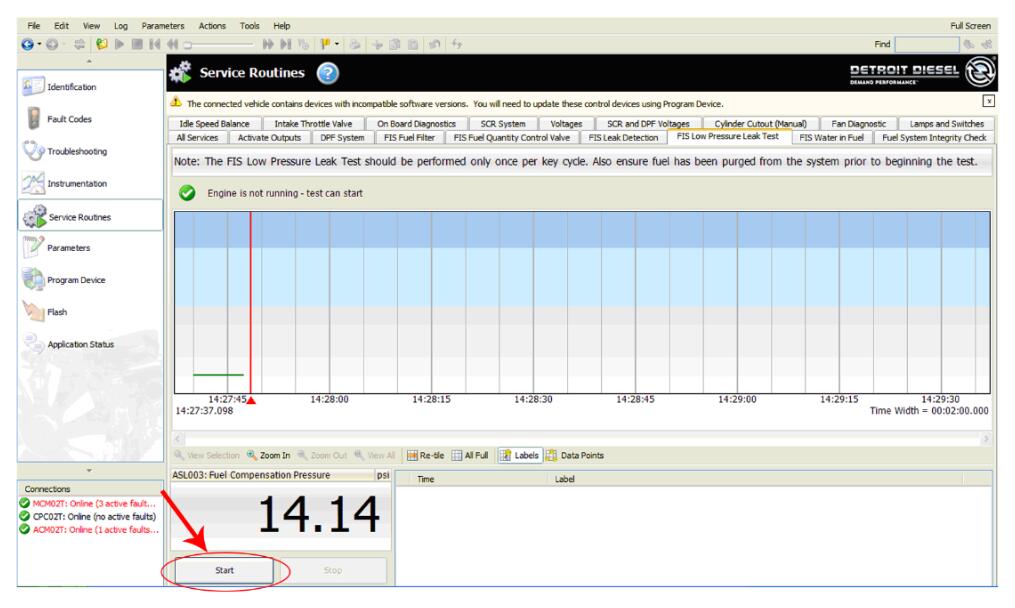Click the Skip to end toolbar icon
Viewport: 1015px width, 608px height.
(285, 44)
